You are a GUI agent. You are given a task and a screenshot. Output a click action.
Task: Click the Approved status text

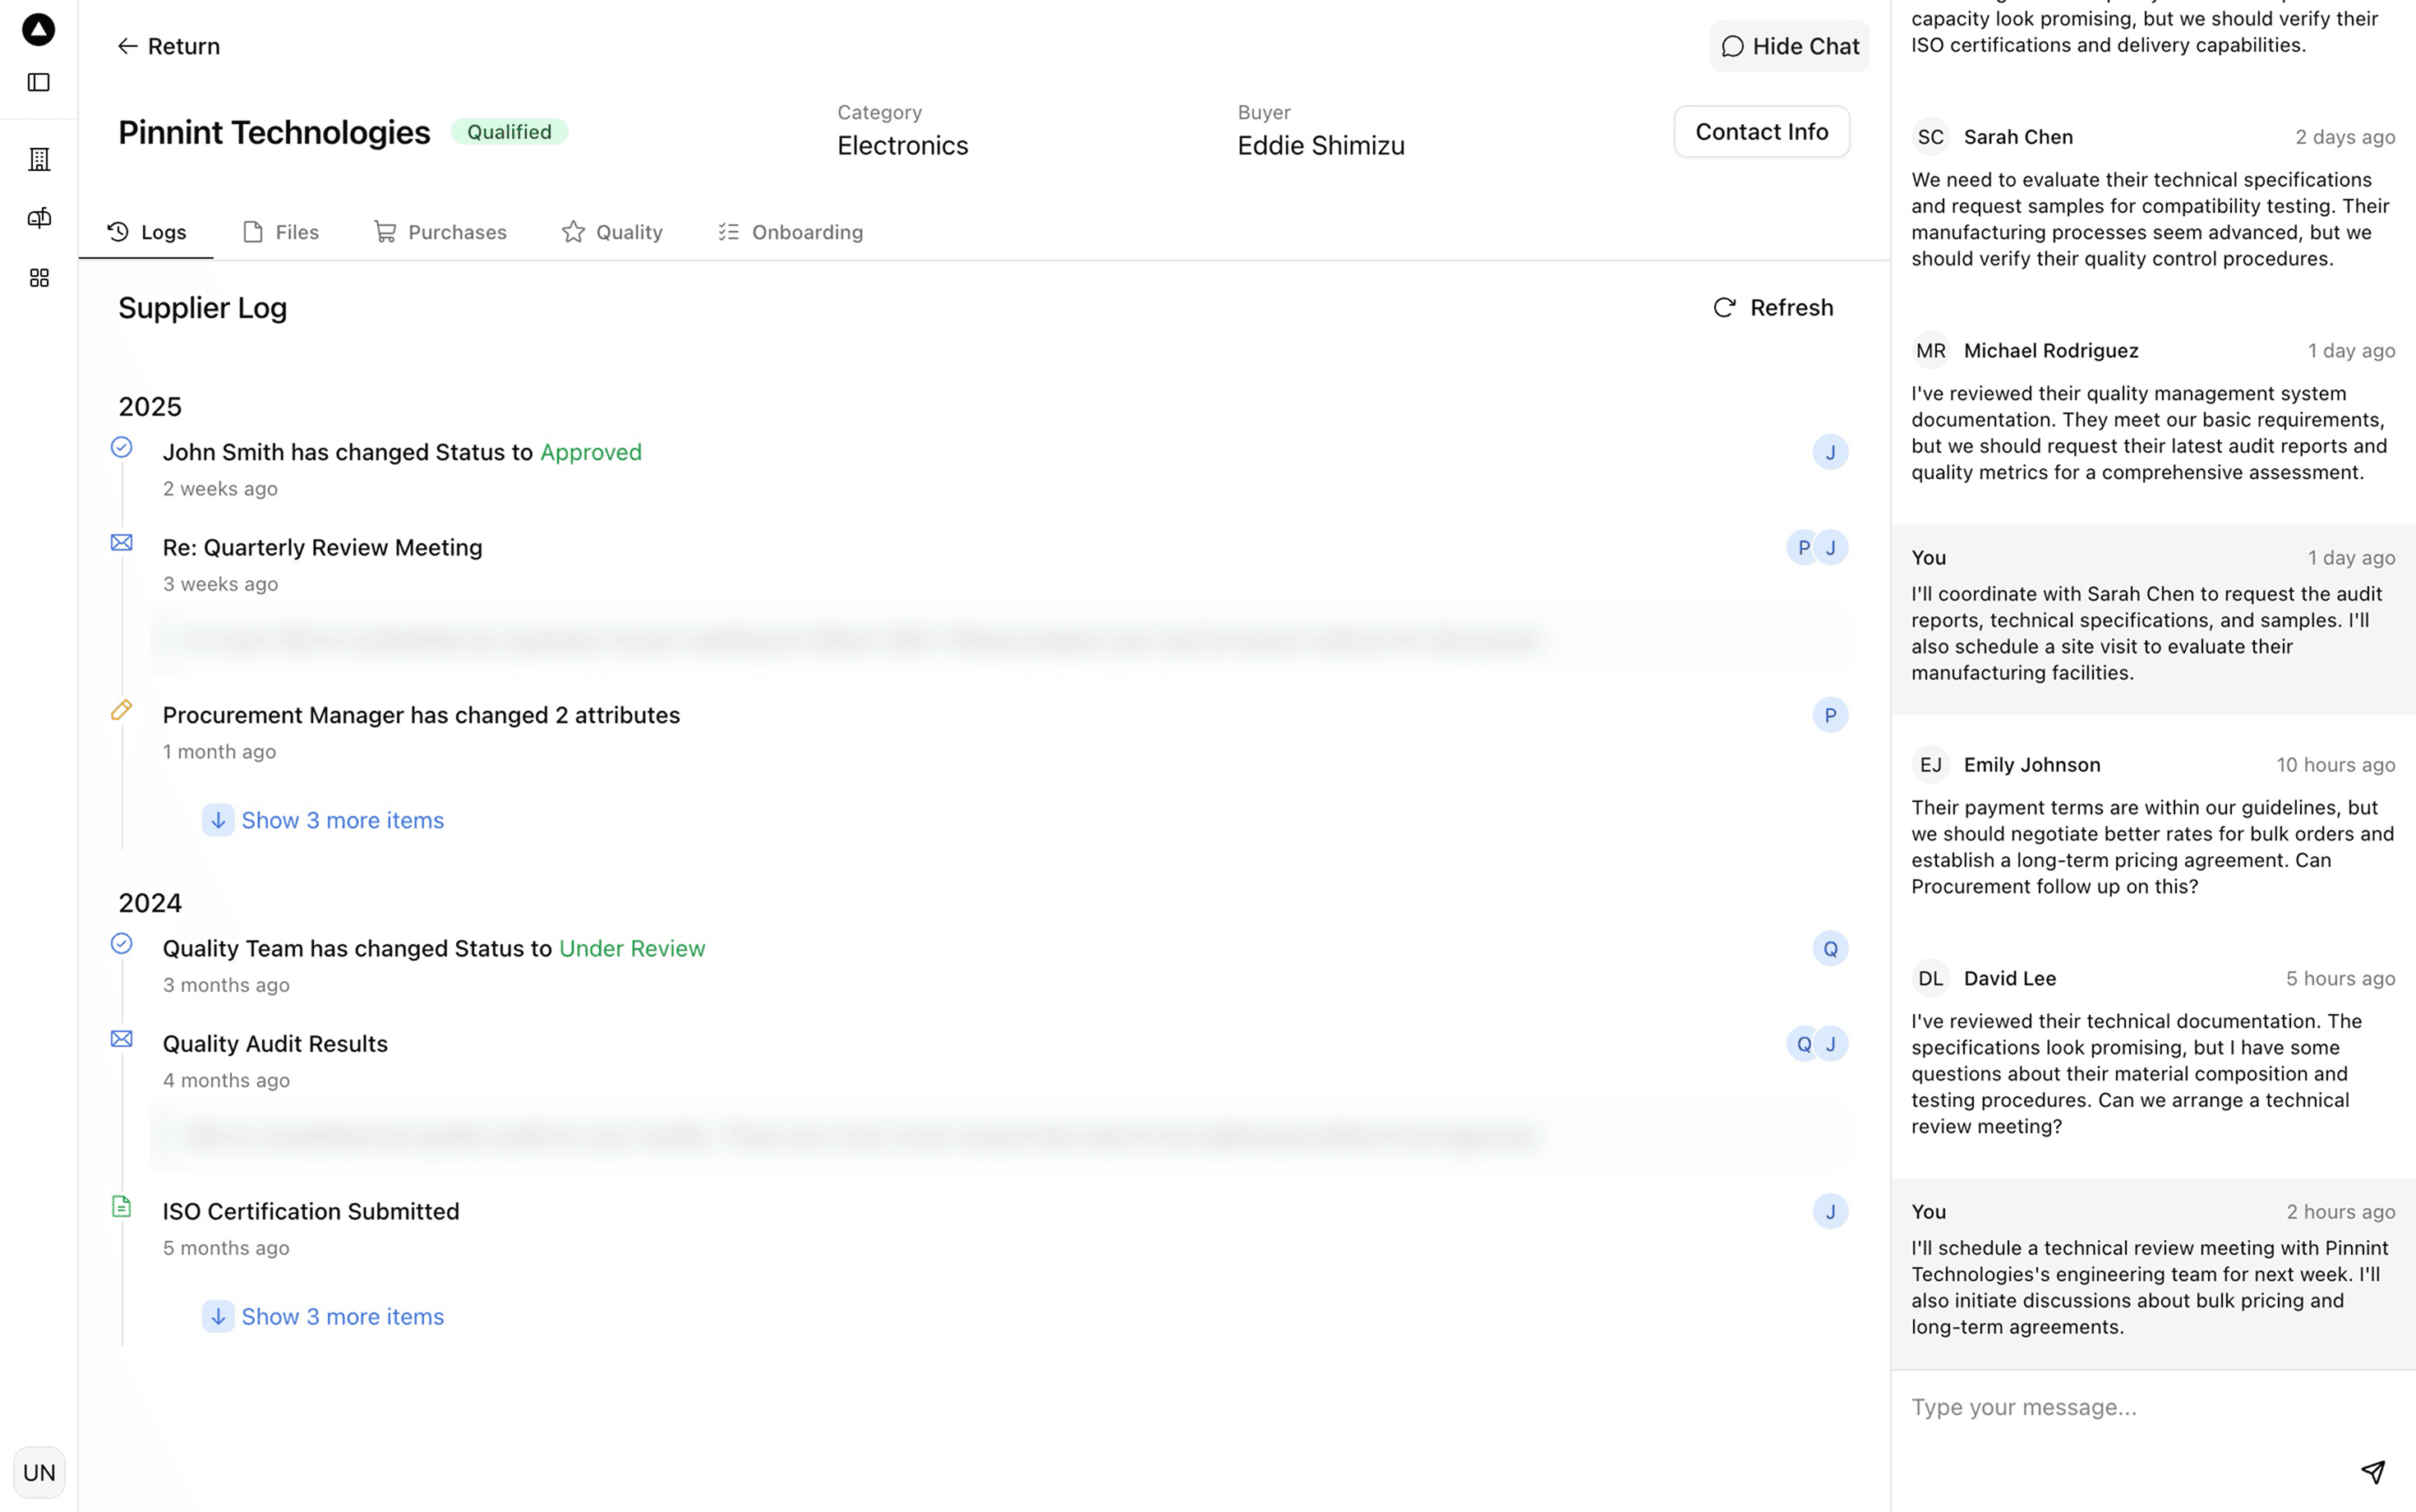(591, 452)
